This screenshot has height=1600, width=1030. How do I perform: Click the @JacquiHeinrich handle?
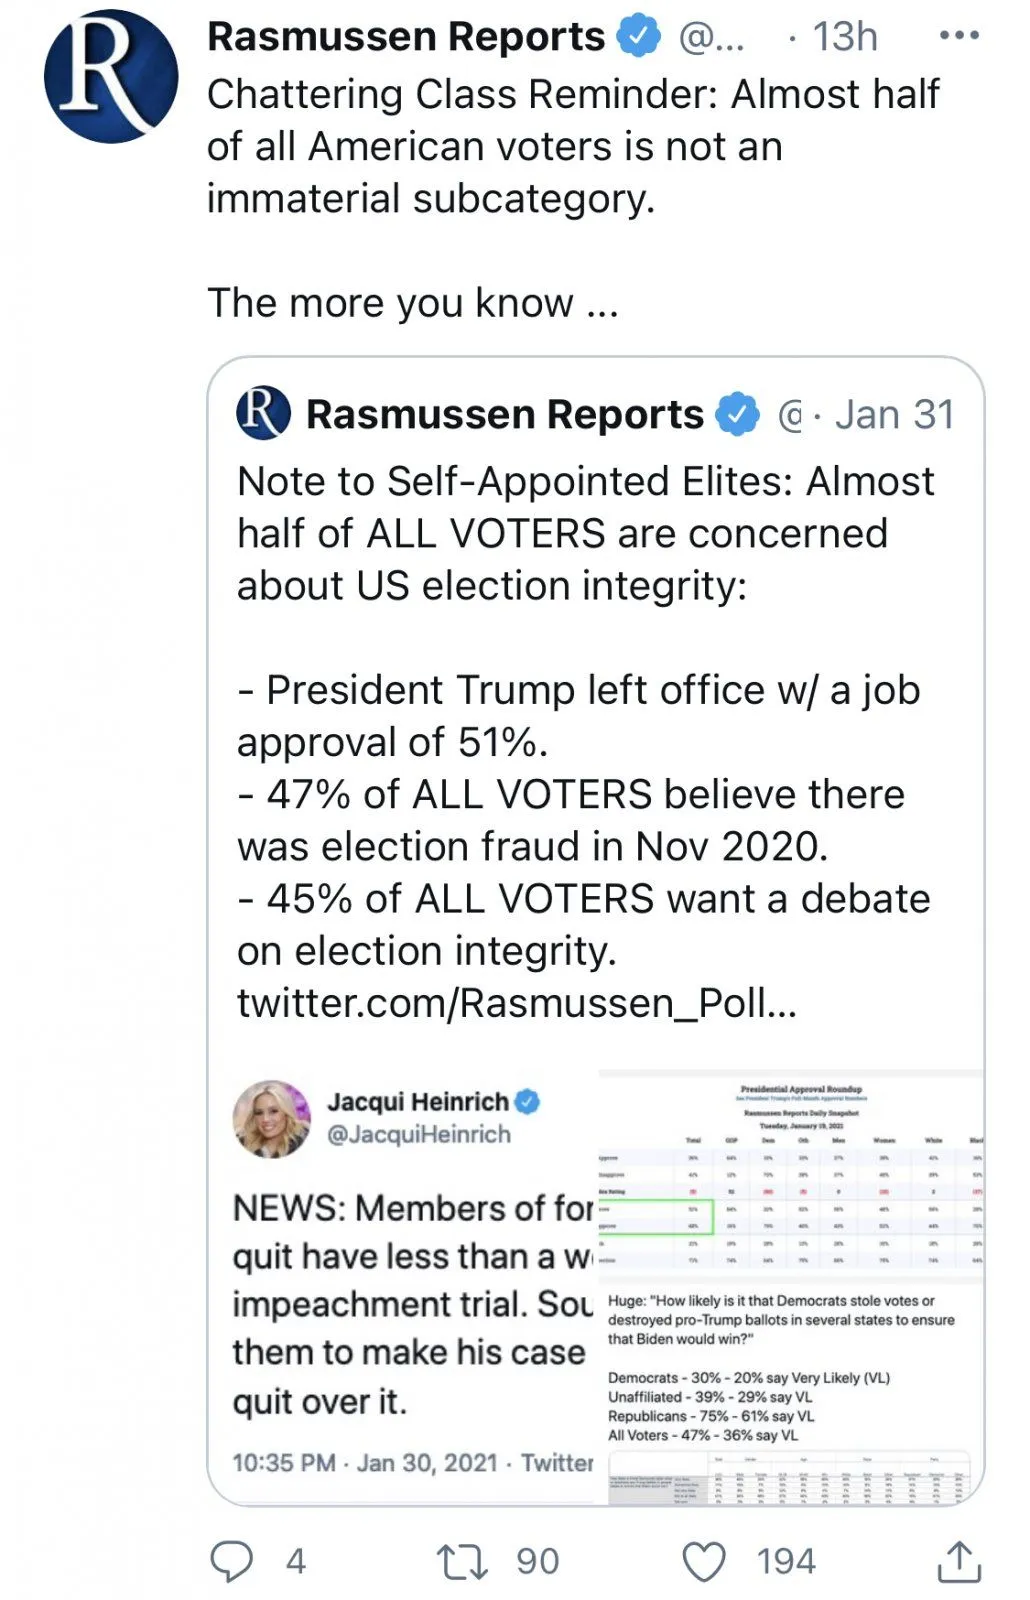click(419, 1134)
